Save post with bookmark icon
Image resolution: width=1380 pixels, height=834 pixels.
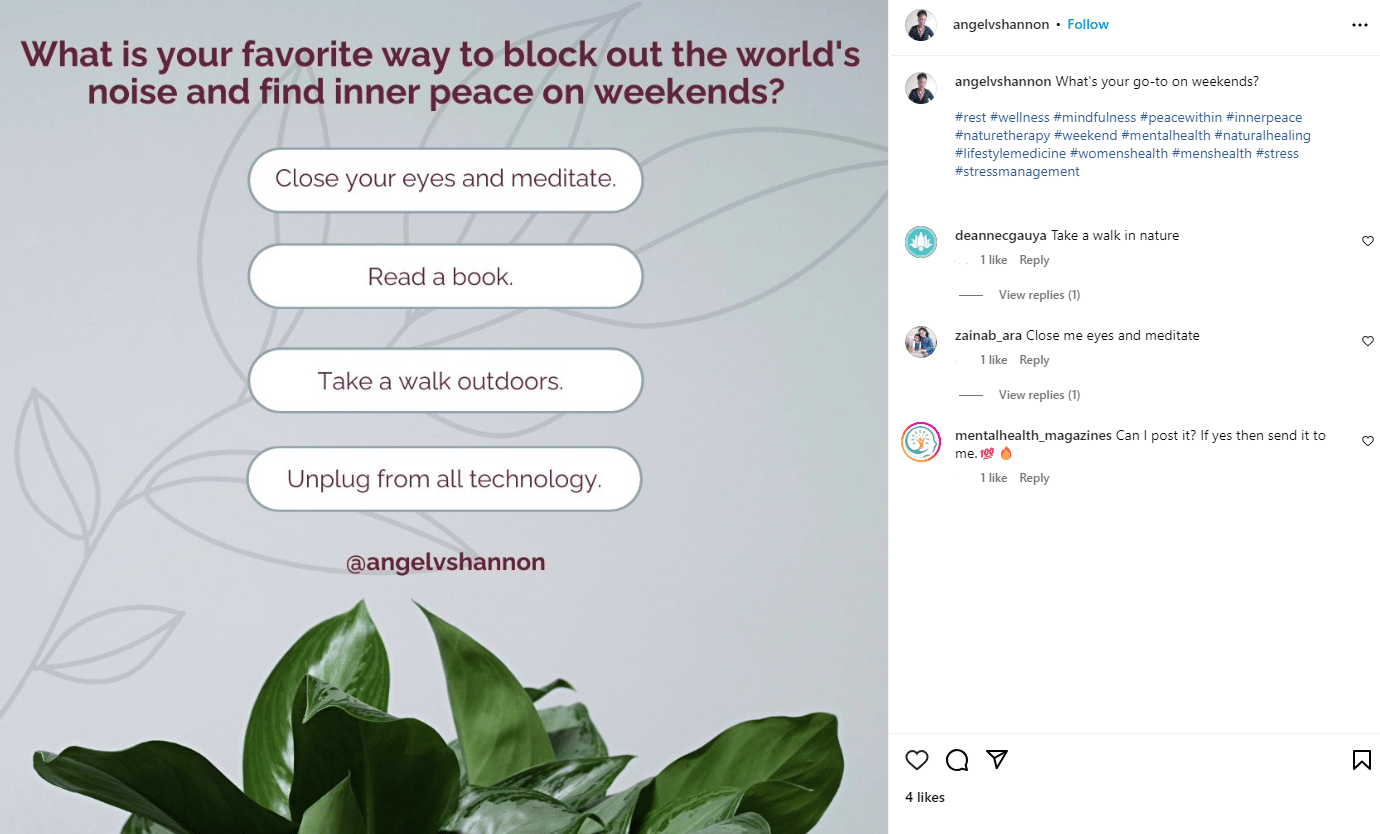pyautogui.click(x=1361, y=760)
